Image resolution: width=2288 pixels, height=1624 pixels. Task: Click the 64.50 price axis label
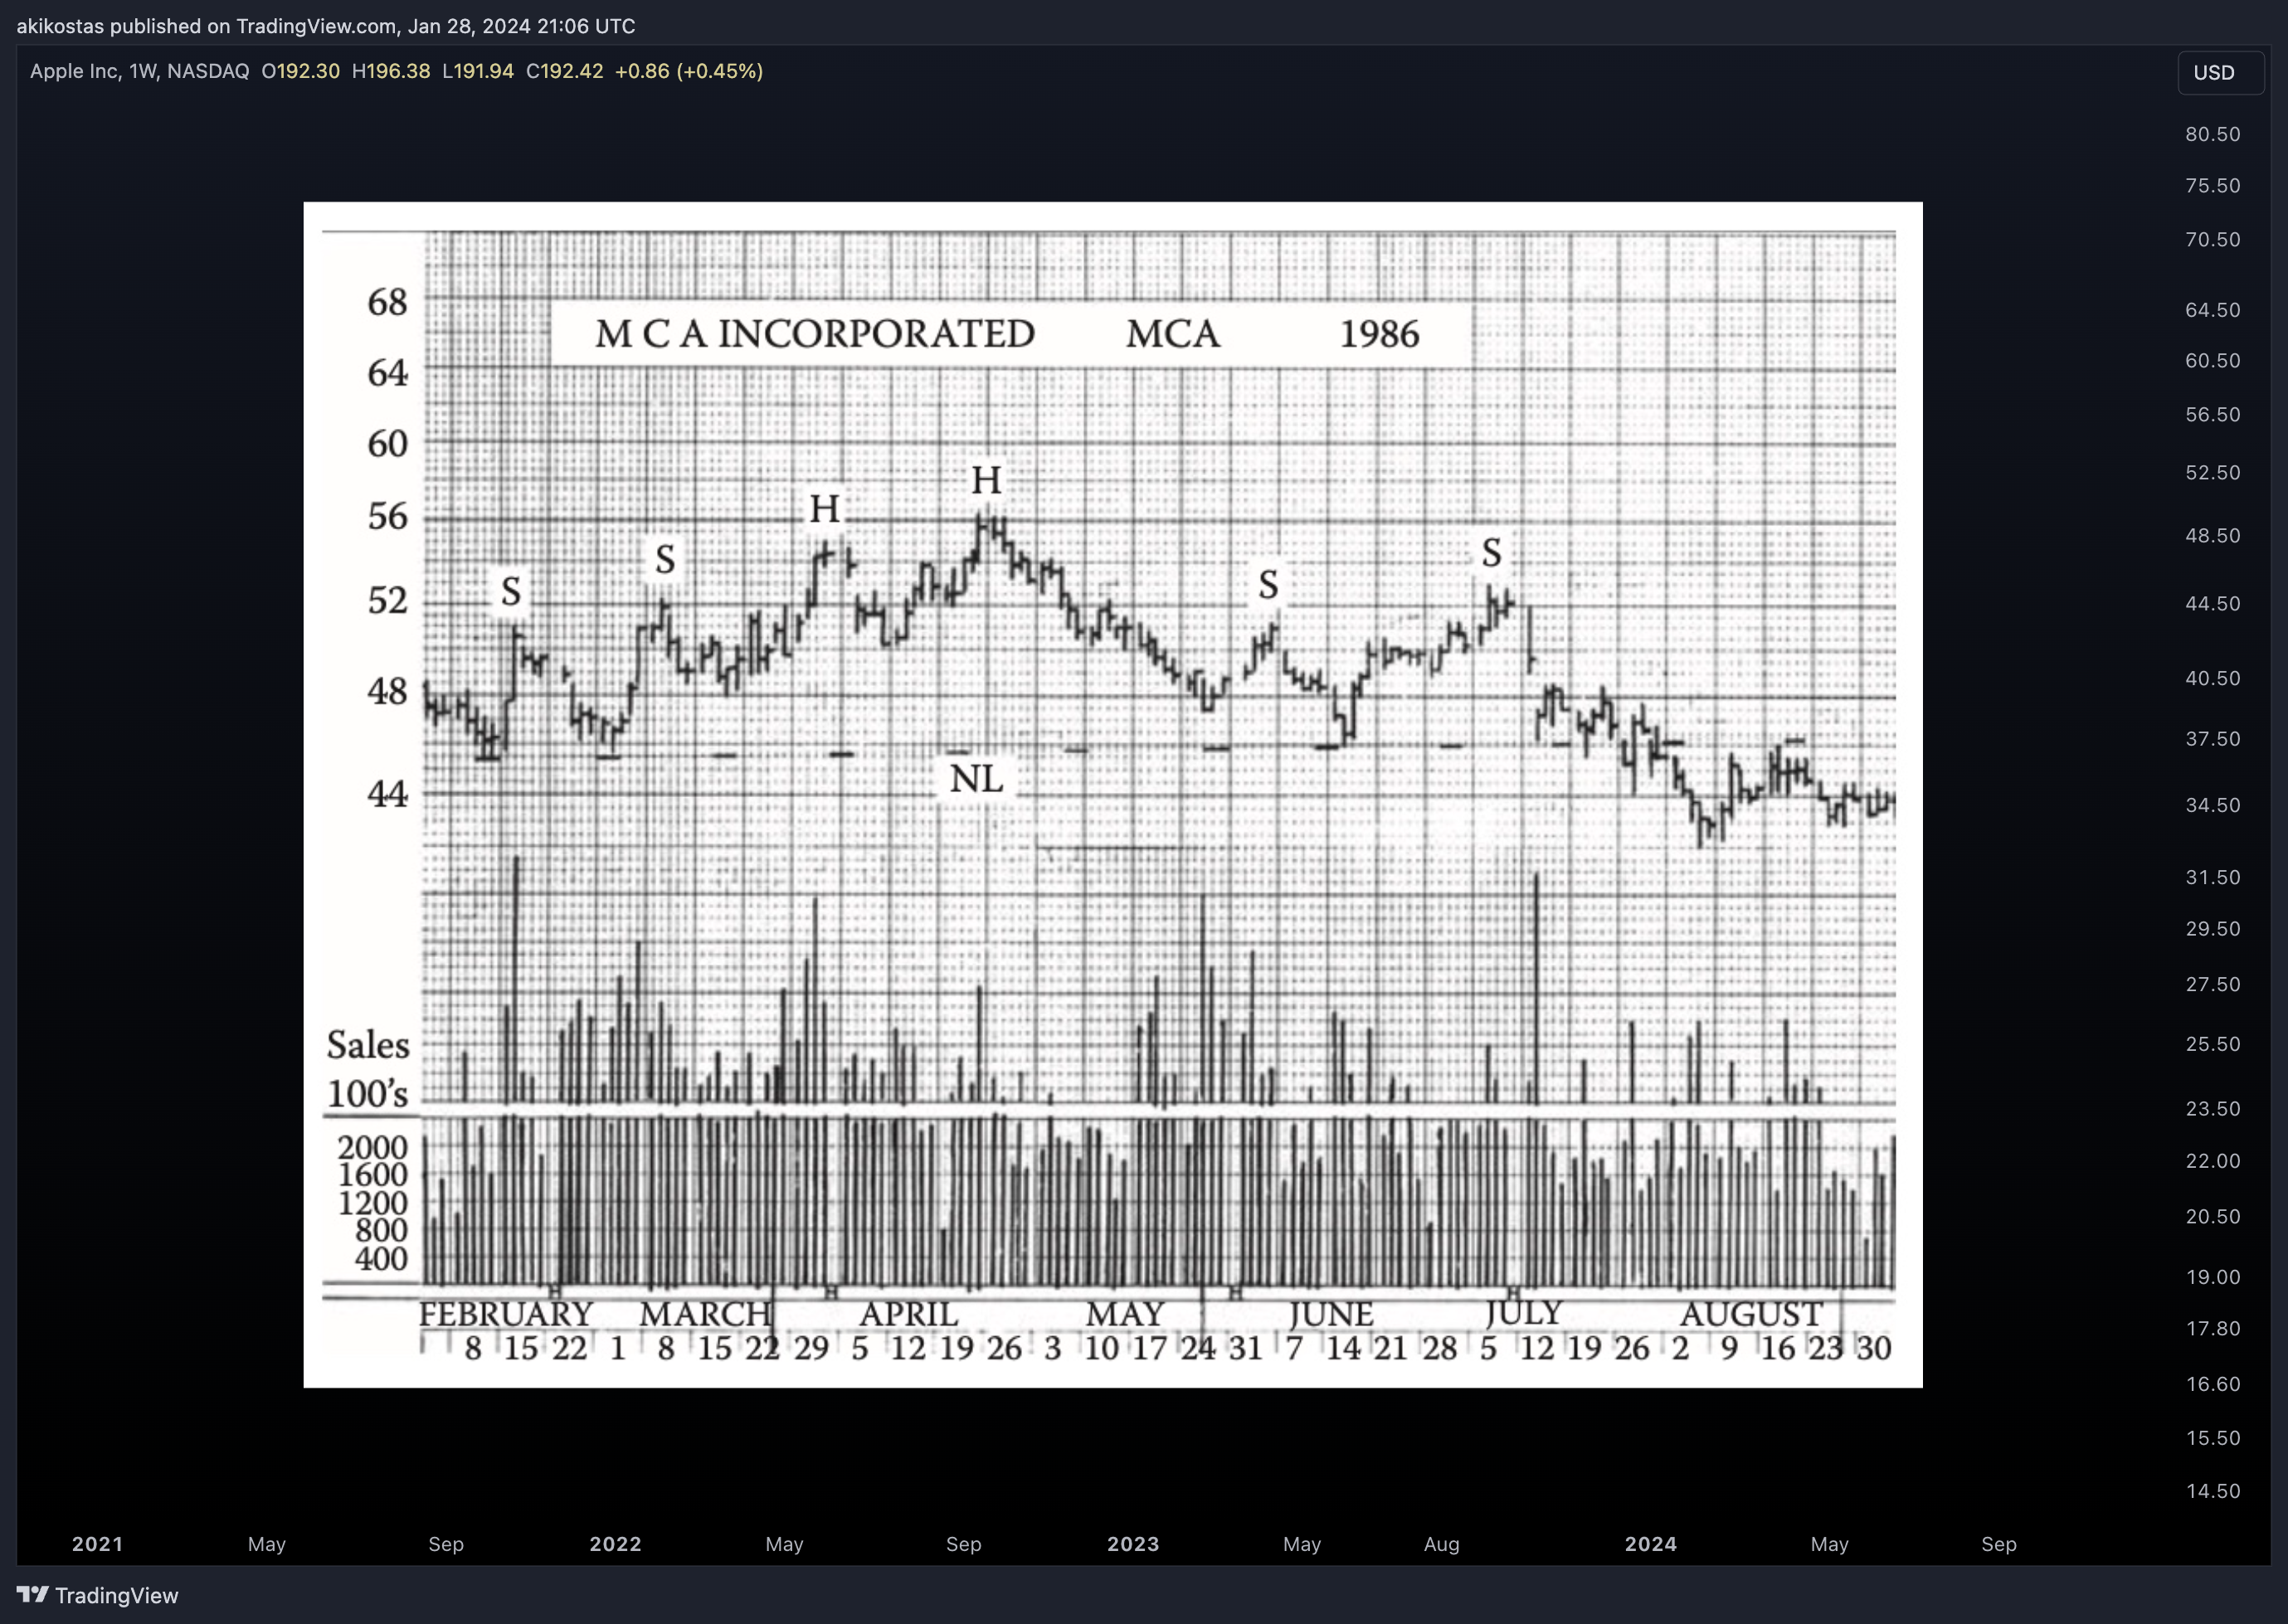click(x=2212, y=310)
